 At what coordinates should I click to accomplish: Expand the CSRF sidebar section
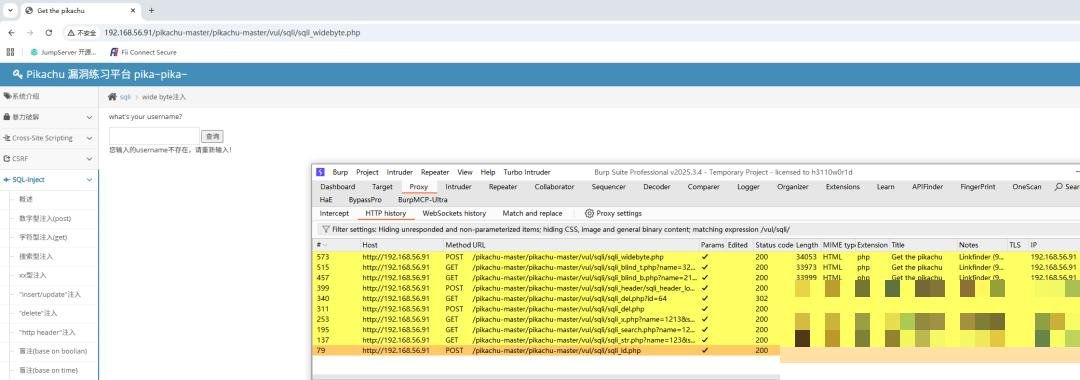48,158
